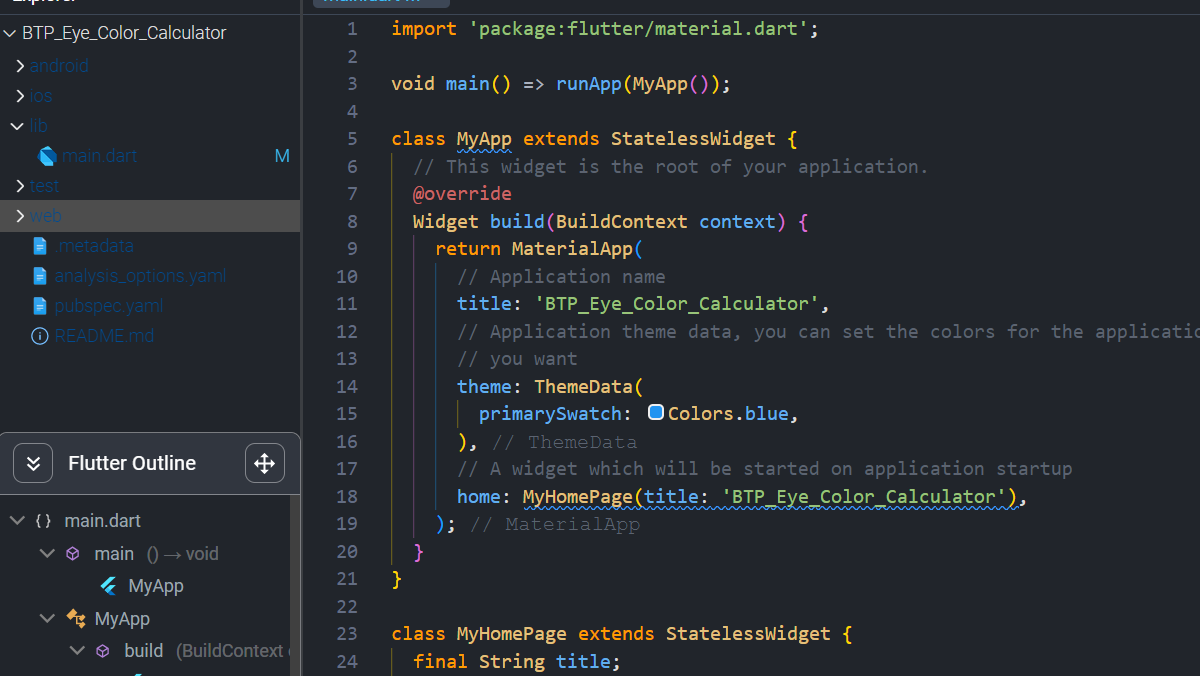Viewport: 1200px width, 676px height.
Task: Click line number 18 in the gutter
Action: [346, 496]
